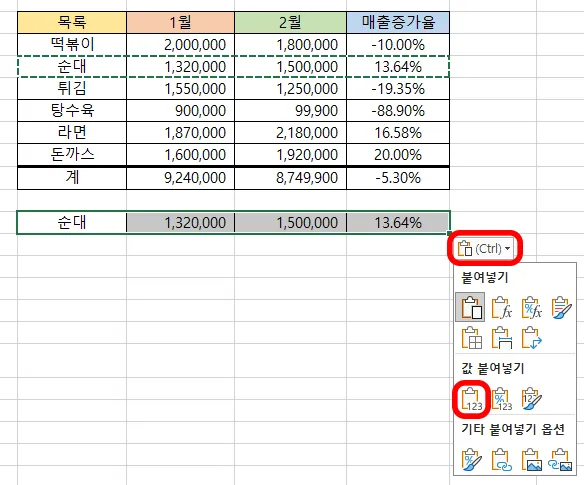
Task: Select the 라면 cell
Action: coord(72,133)
